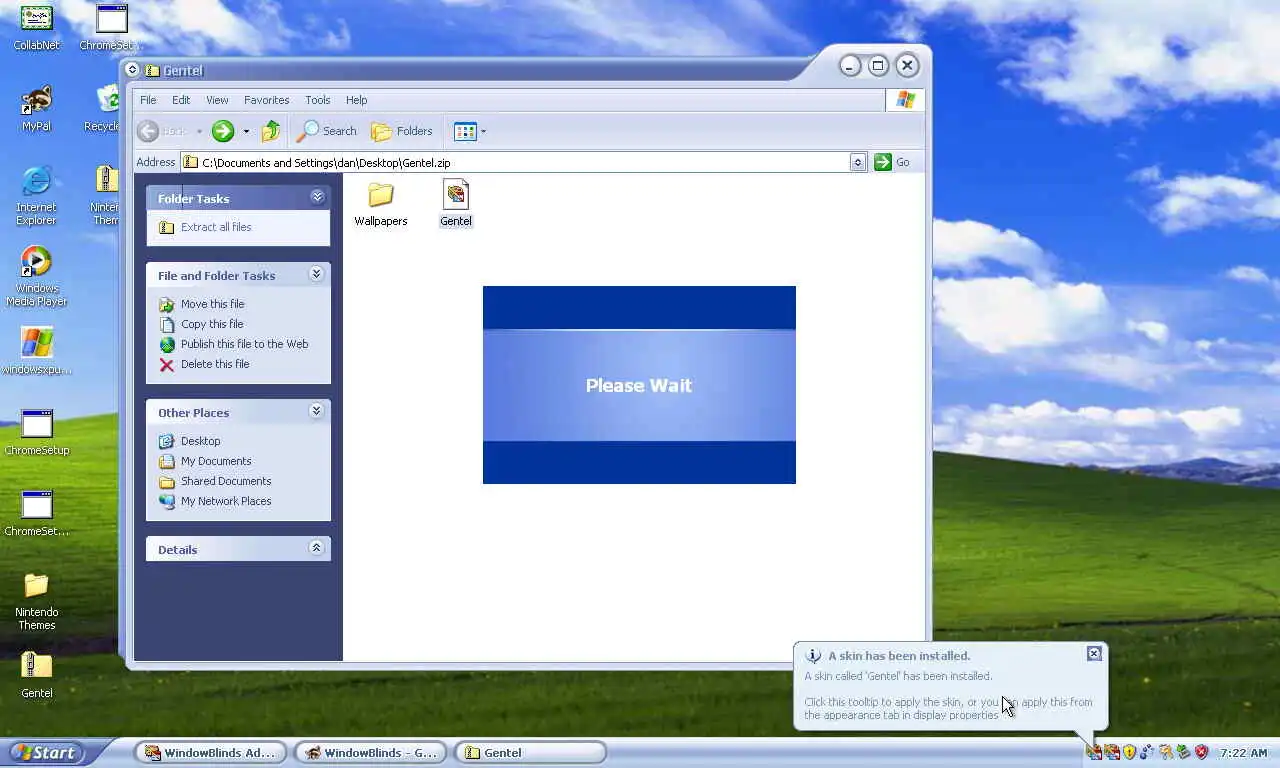This screenshot has width=1280, height=768.
Task: Open the Edit menu
Action: pyautogui.click(x=181, y=100)
